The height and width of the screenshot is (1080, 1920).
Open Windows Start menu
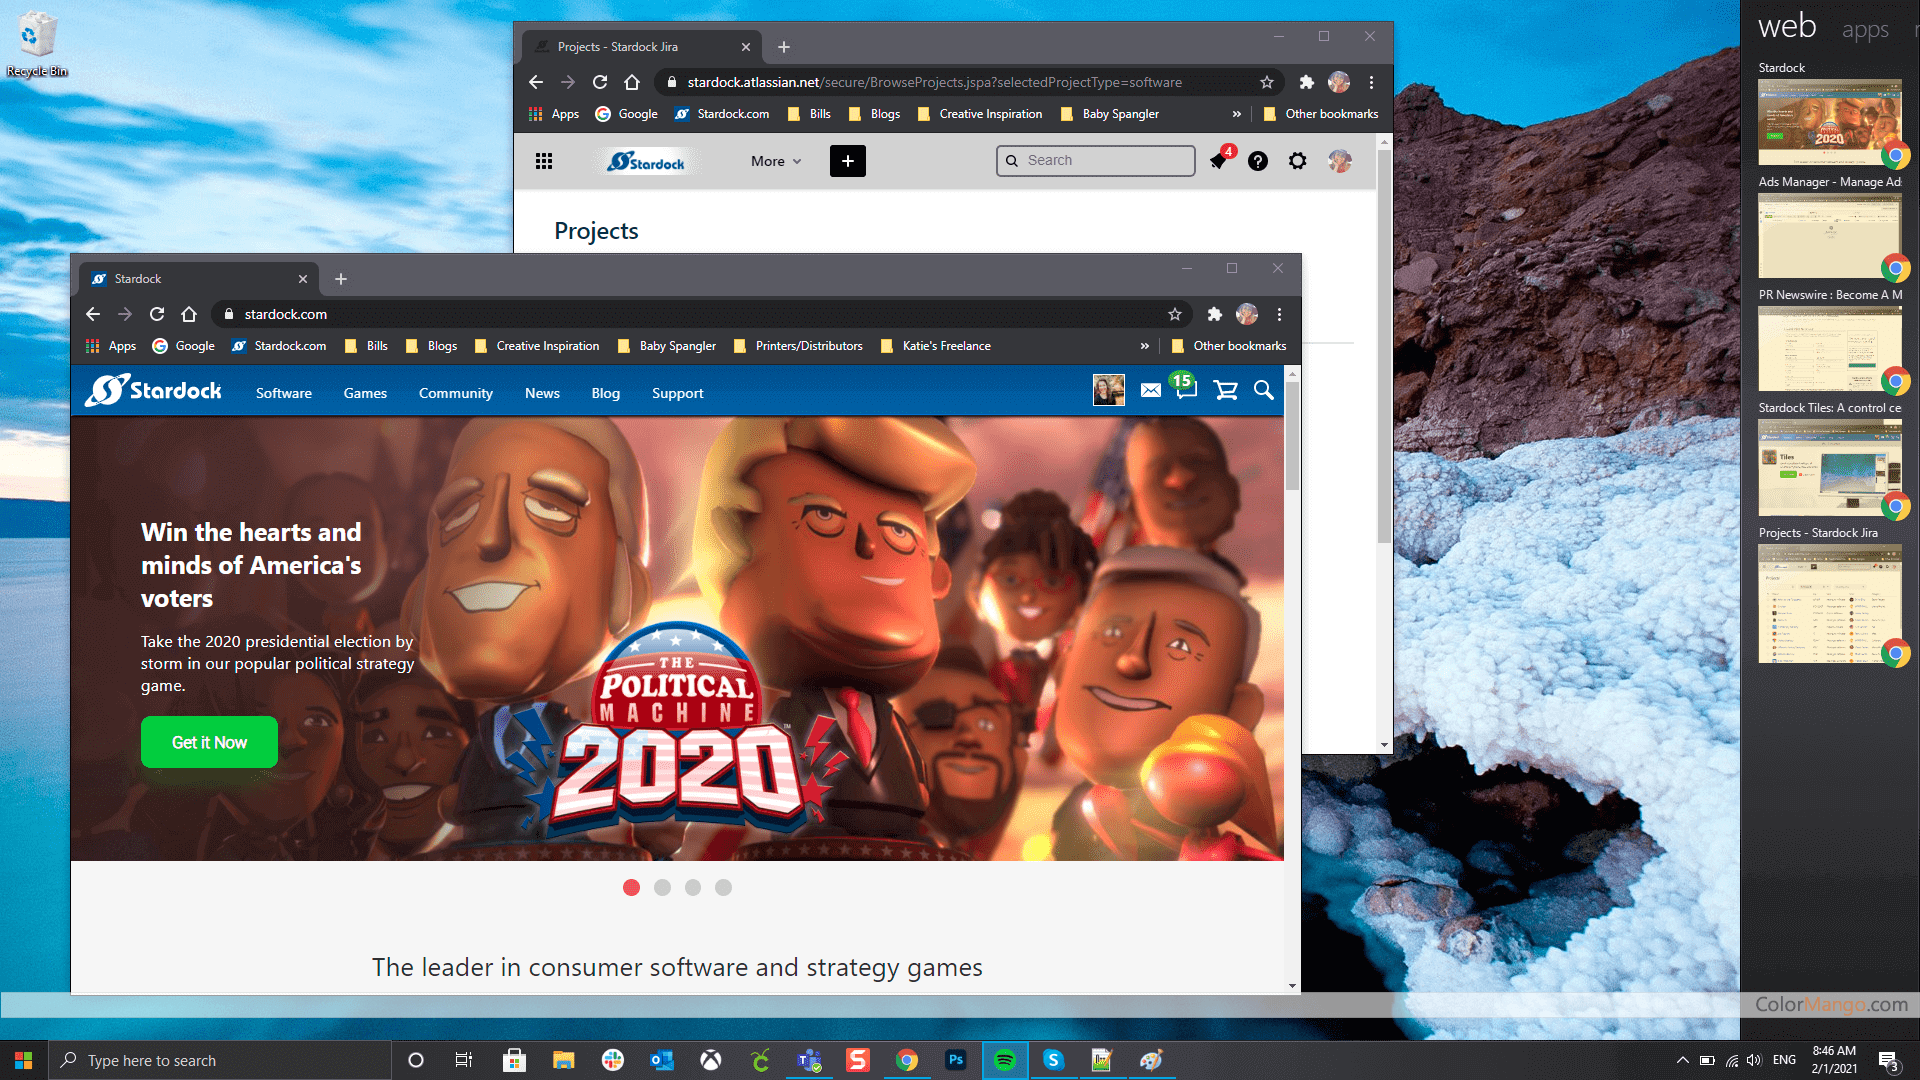[x=23, y=1060]
